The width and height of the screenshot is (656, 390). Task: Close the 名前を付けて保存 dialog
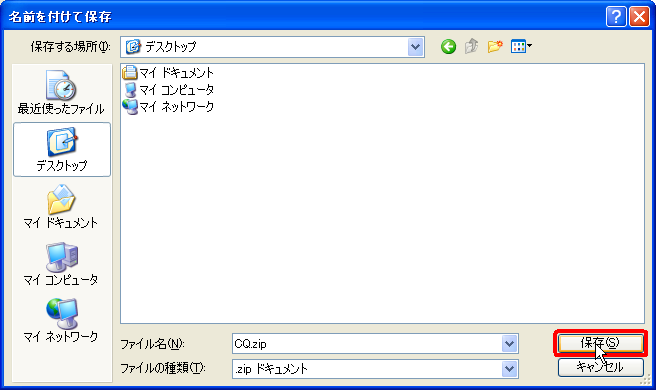click(x=640, y=17)
